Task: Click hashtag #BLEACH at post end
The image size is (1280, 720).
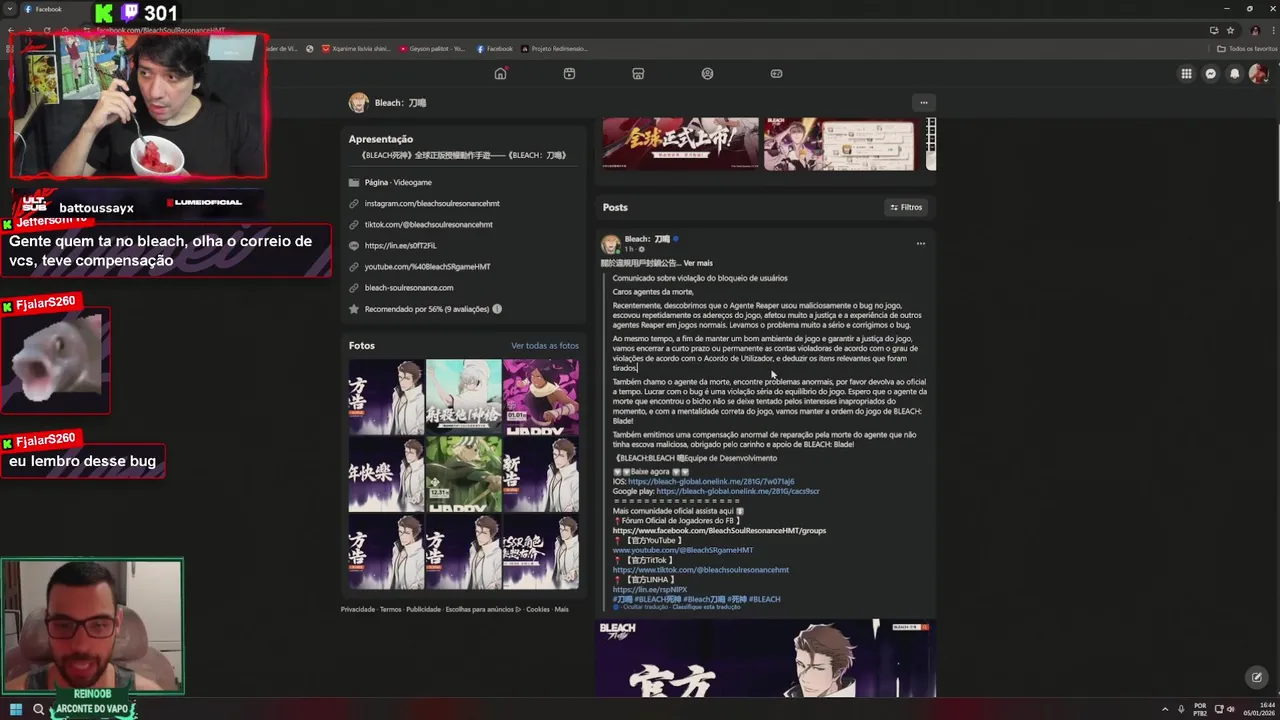Action: [x=764, y=599]
